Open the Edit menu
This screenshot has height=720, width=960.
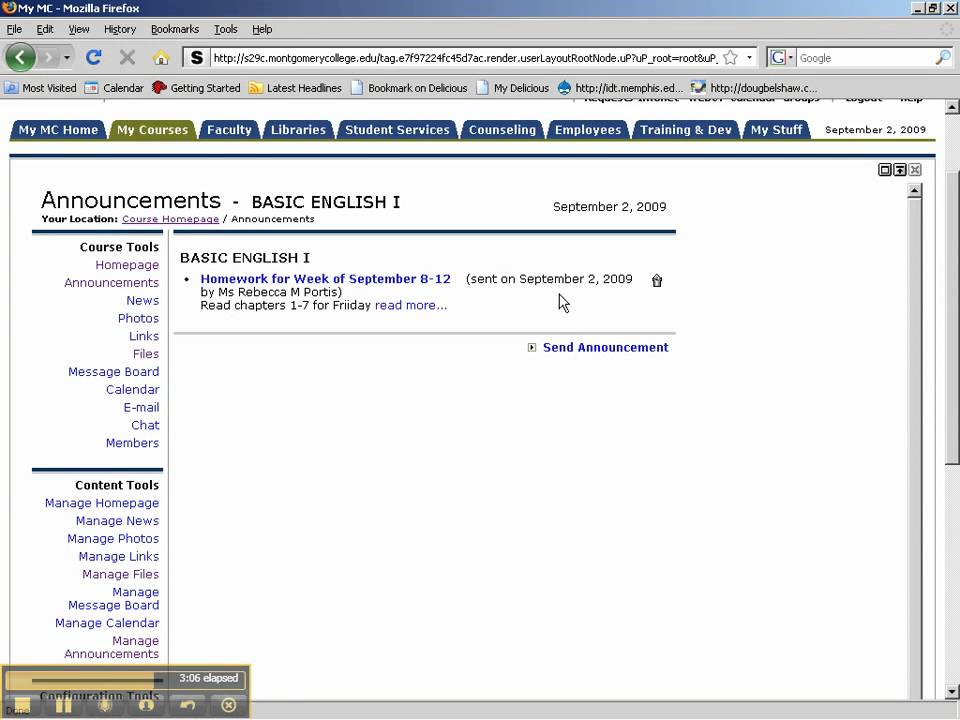[45, 29]
